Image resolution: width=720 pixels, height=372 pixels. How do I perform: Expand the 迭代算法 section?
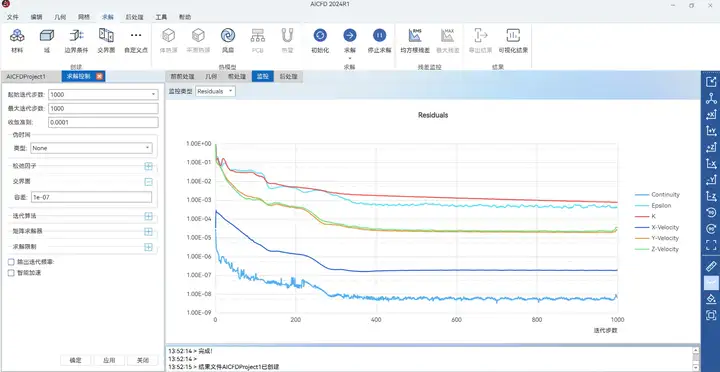(x=148, y=216)
